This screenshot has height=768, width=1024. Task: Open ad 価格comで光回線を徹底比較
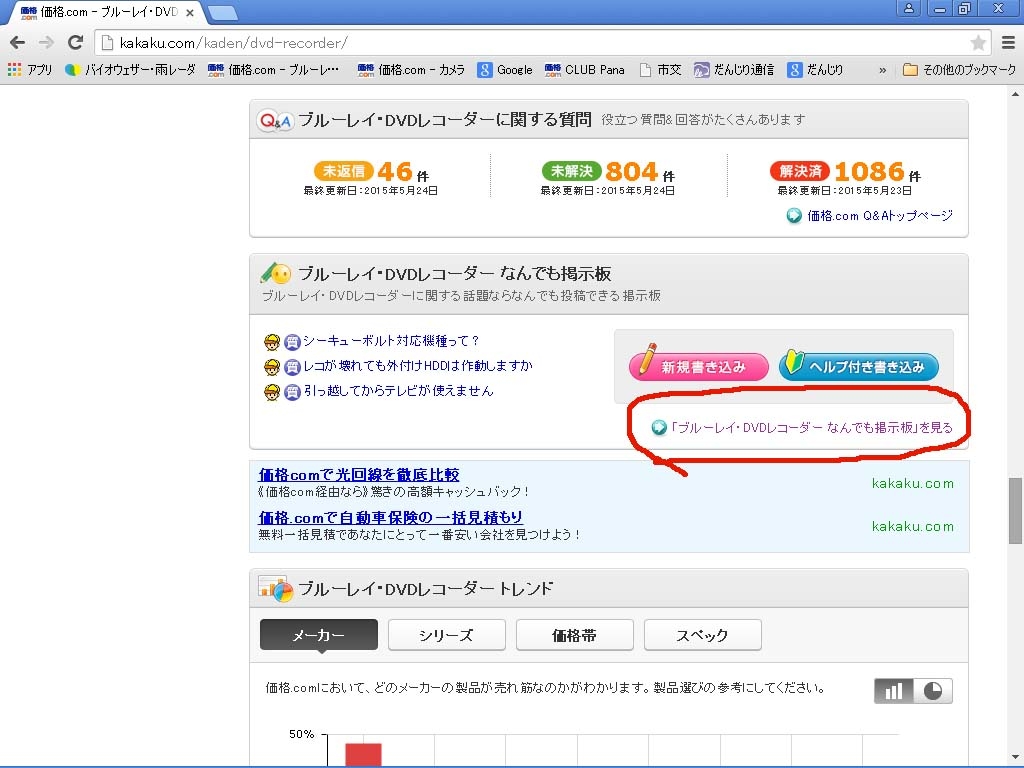point(359,475)
